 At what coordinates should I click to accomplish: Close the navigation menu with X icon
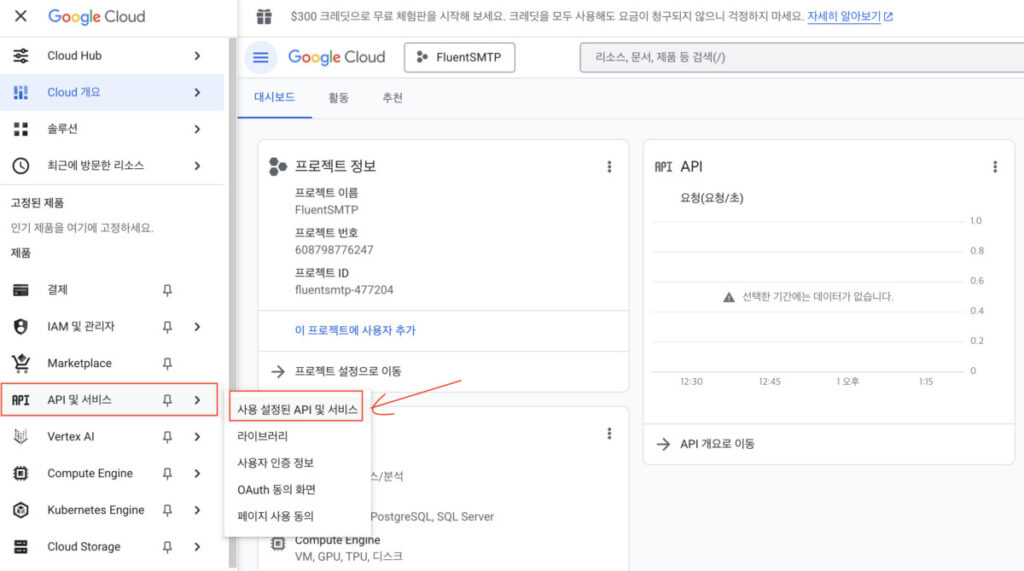pyautogui.click(x=21, y=16)
